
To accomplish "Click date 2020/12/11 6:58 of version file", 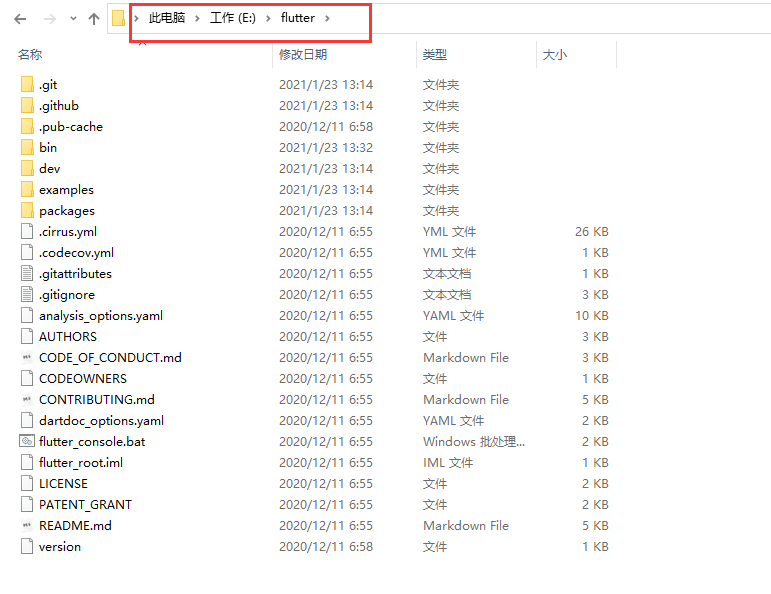I will tap(326, 546).
